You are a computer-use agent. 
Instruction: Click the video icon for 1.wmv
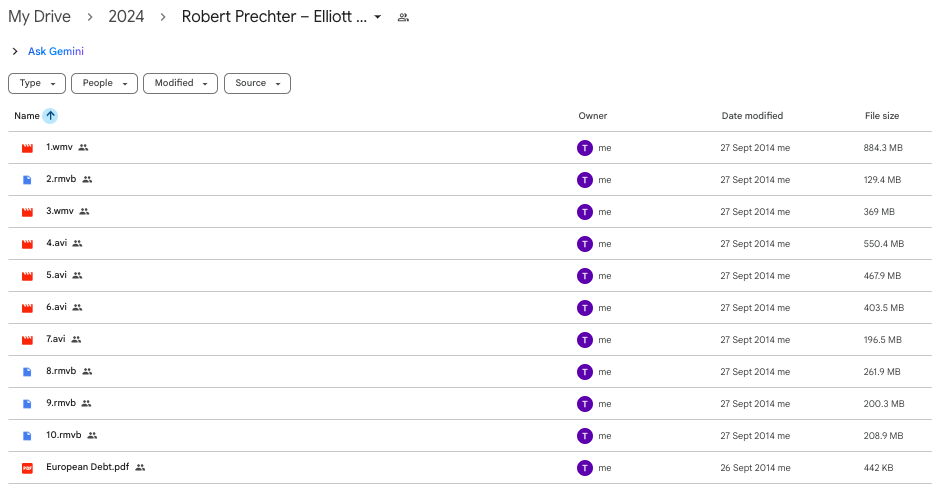[27, 148]
